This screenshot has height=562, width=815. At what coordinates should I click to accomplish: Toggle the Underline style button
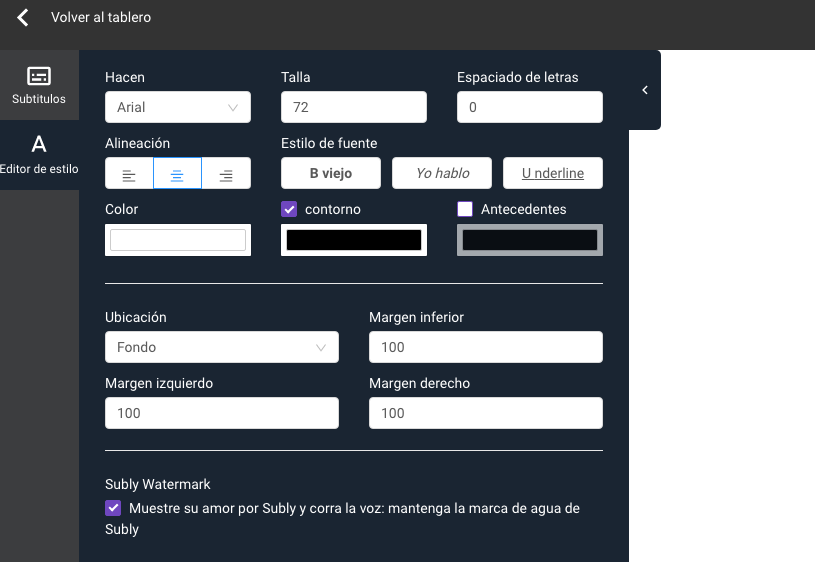pyautogui.click(x=552, y=173)
